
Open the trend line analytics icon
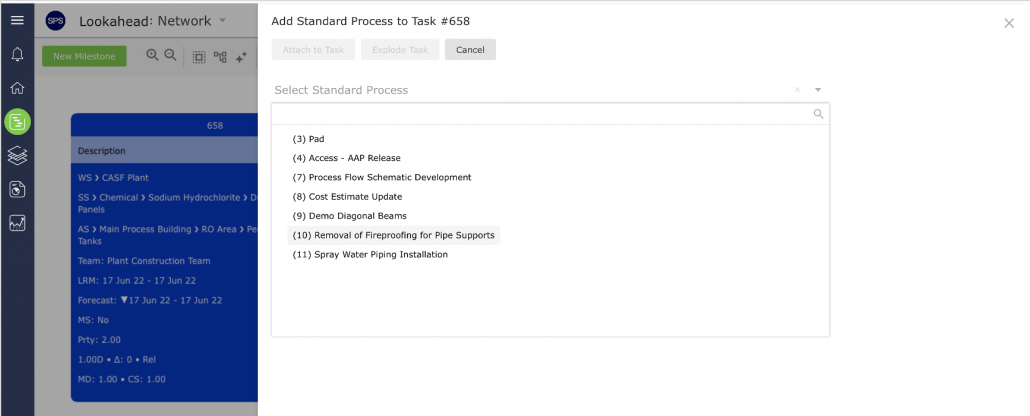(x=17, y=223)
